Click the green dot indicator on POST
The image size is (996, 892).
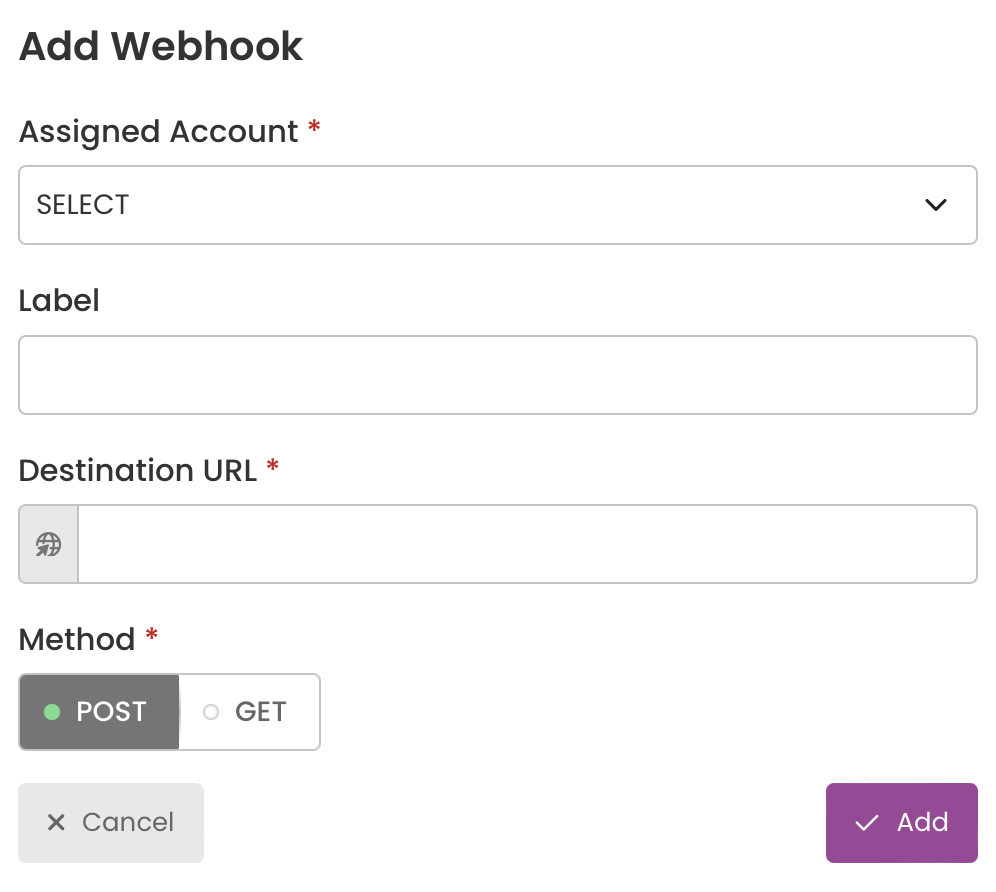pos(52,712)
